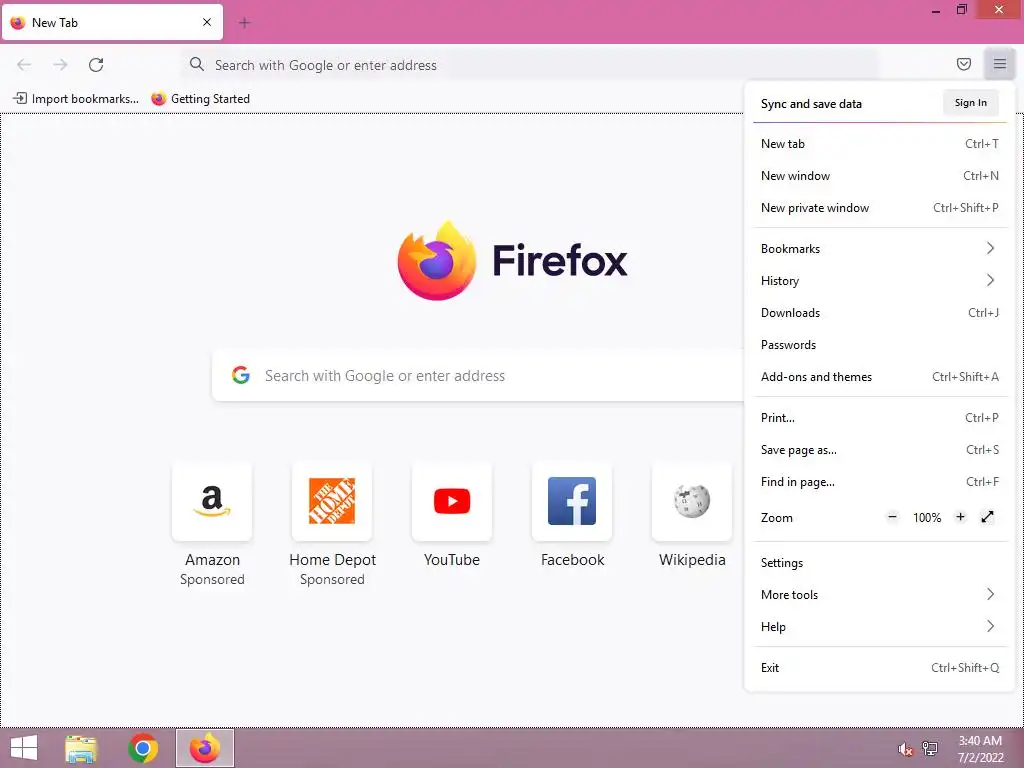
Task: Decrease zoom with minus button
Action: [892, 517]
